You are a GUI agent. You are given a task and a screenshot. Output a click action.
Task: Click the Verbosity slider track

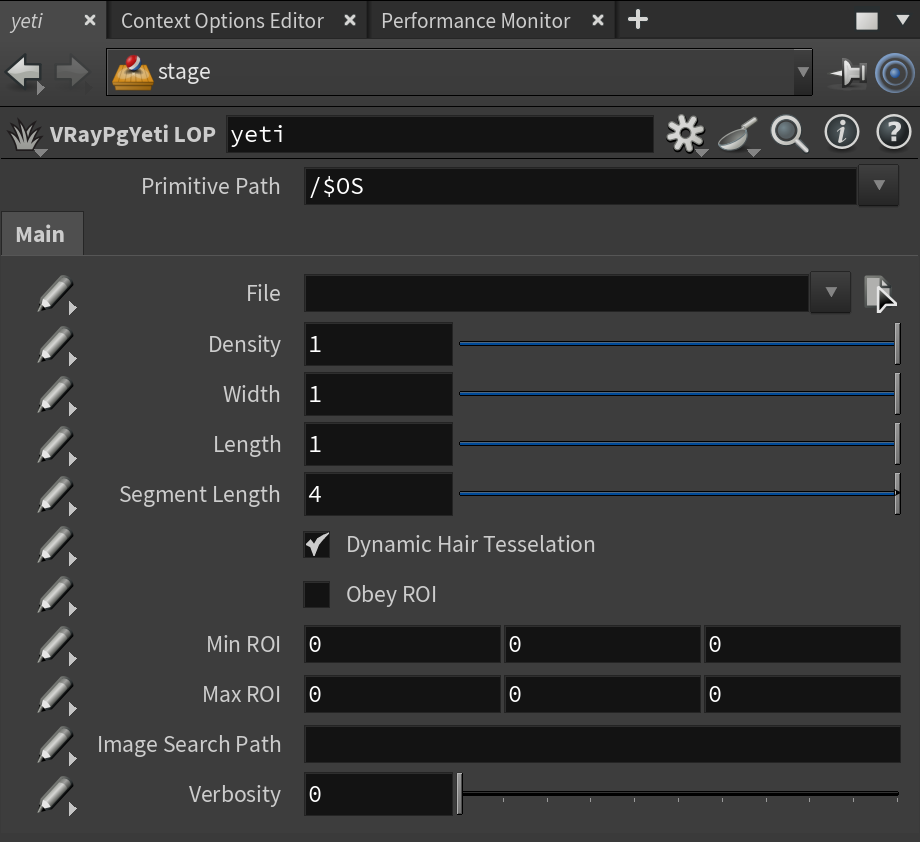pyautogui.click(x=679, y=794)
